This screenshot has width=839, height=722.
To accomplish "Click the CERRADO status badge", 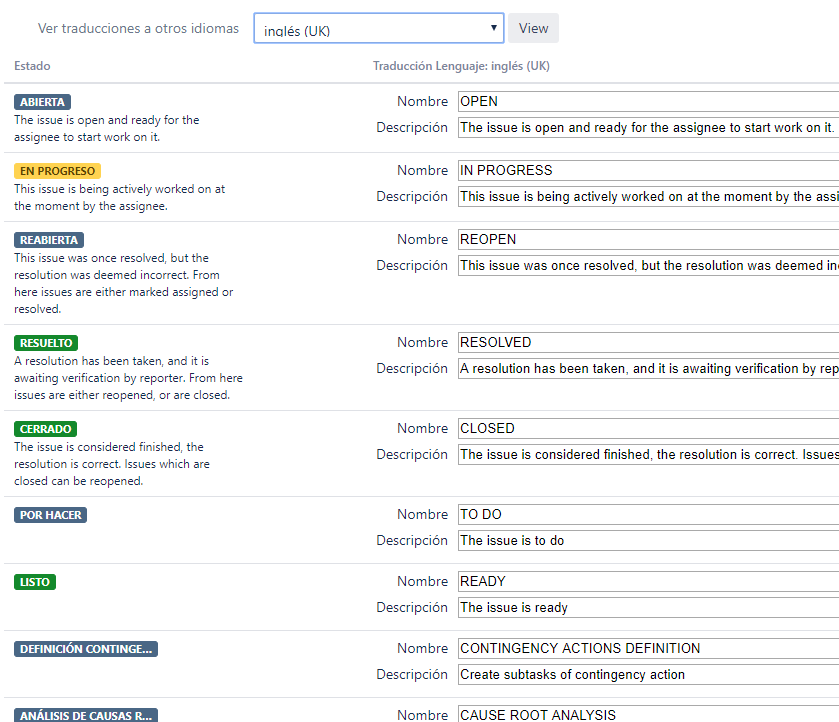I will (45, 429).
